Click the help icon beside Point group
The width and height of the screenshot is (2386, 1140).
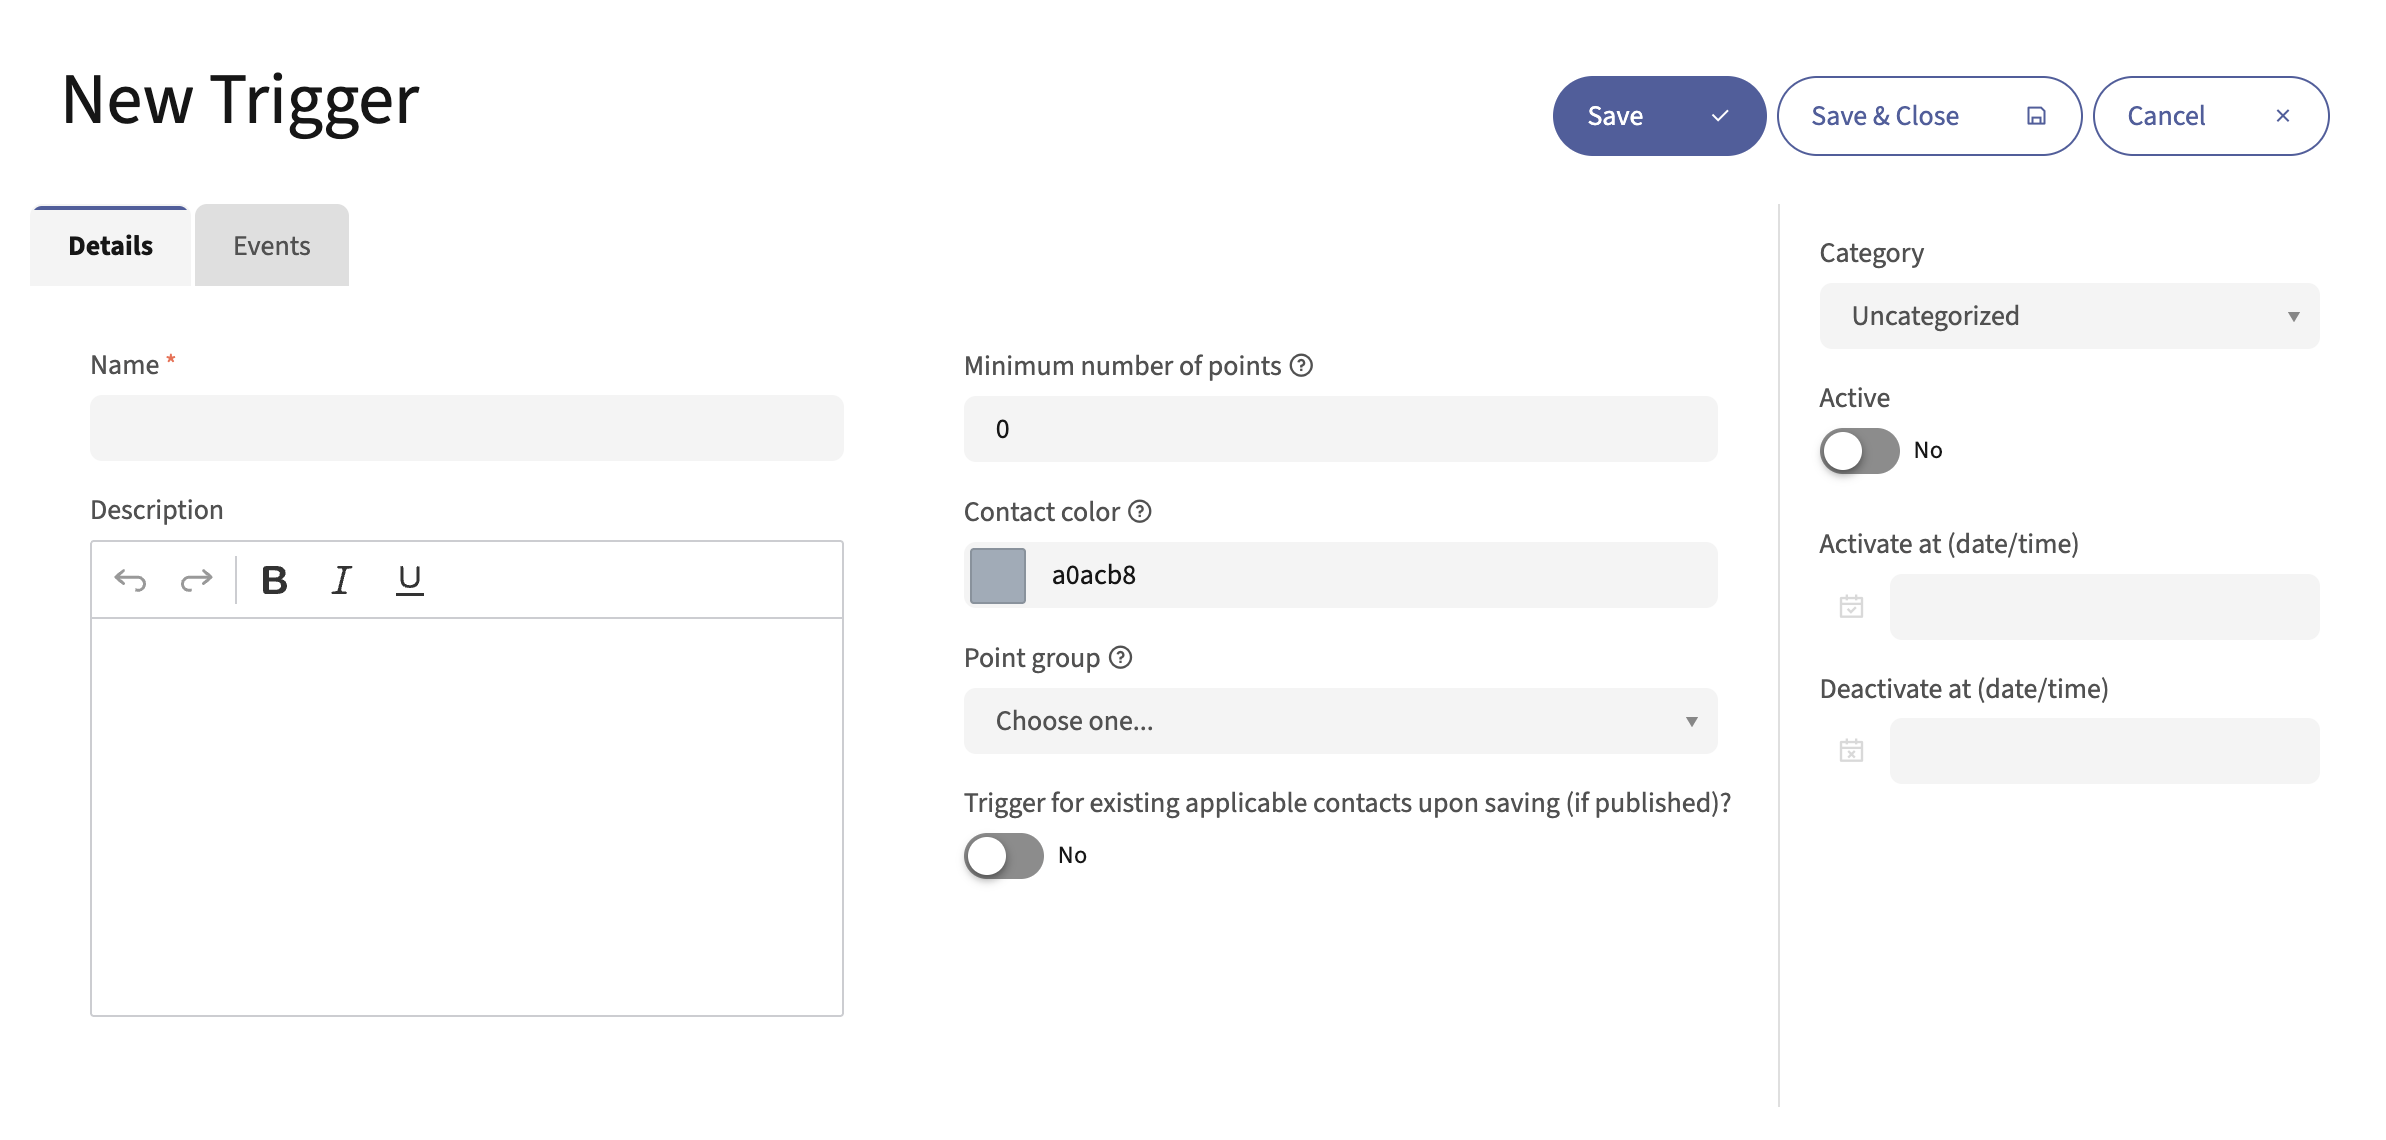coord(1121,658)
